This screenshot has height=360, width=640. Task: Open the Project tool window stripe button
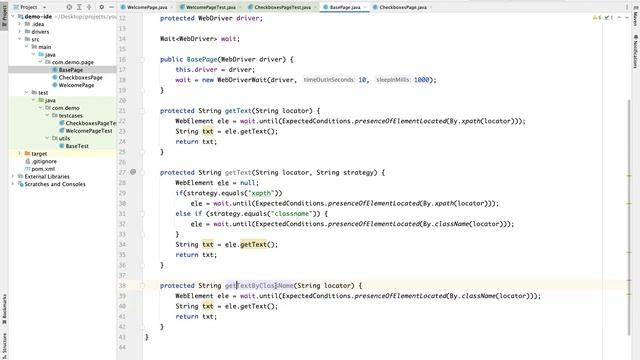pos(4,16)
